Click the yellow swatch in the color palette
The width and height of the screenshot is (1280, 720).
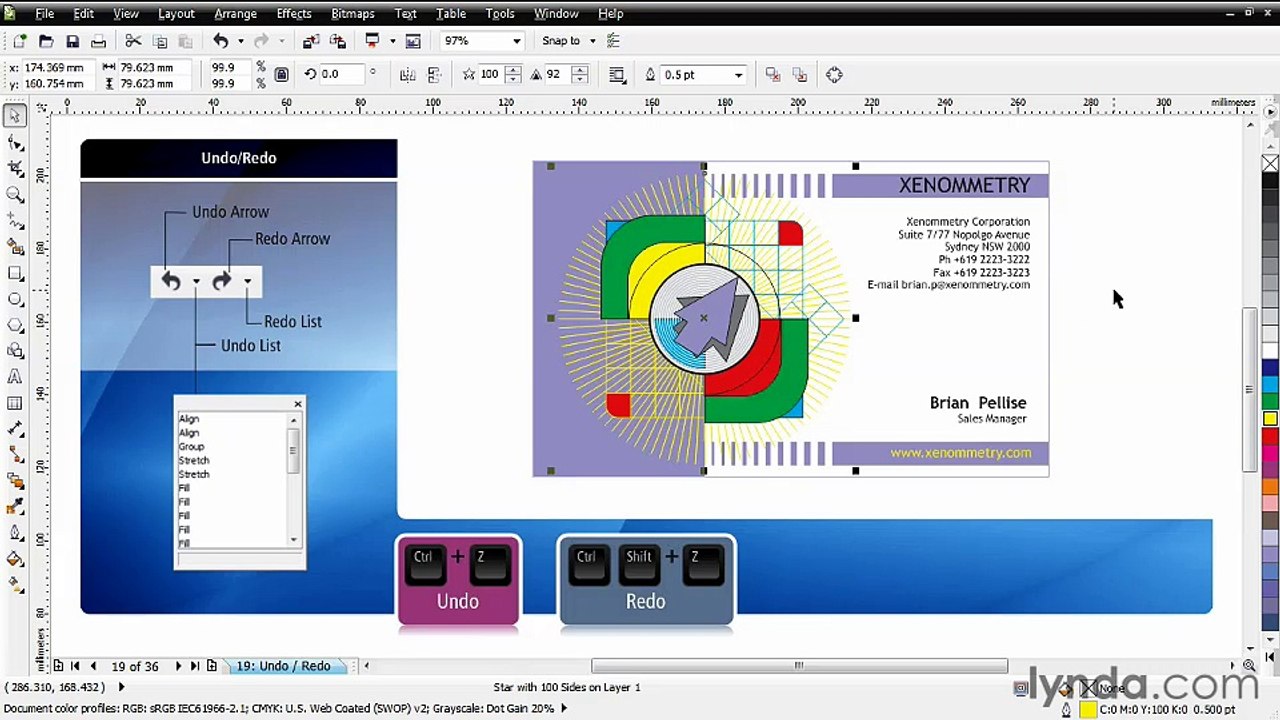[1270, 419]
